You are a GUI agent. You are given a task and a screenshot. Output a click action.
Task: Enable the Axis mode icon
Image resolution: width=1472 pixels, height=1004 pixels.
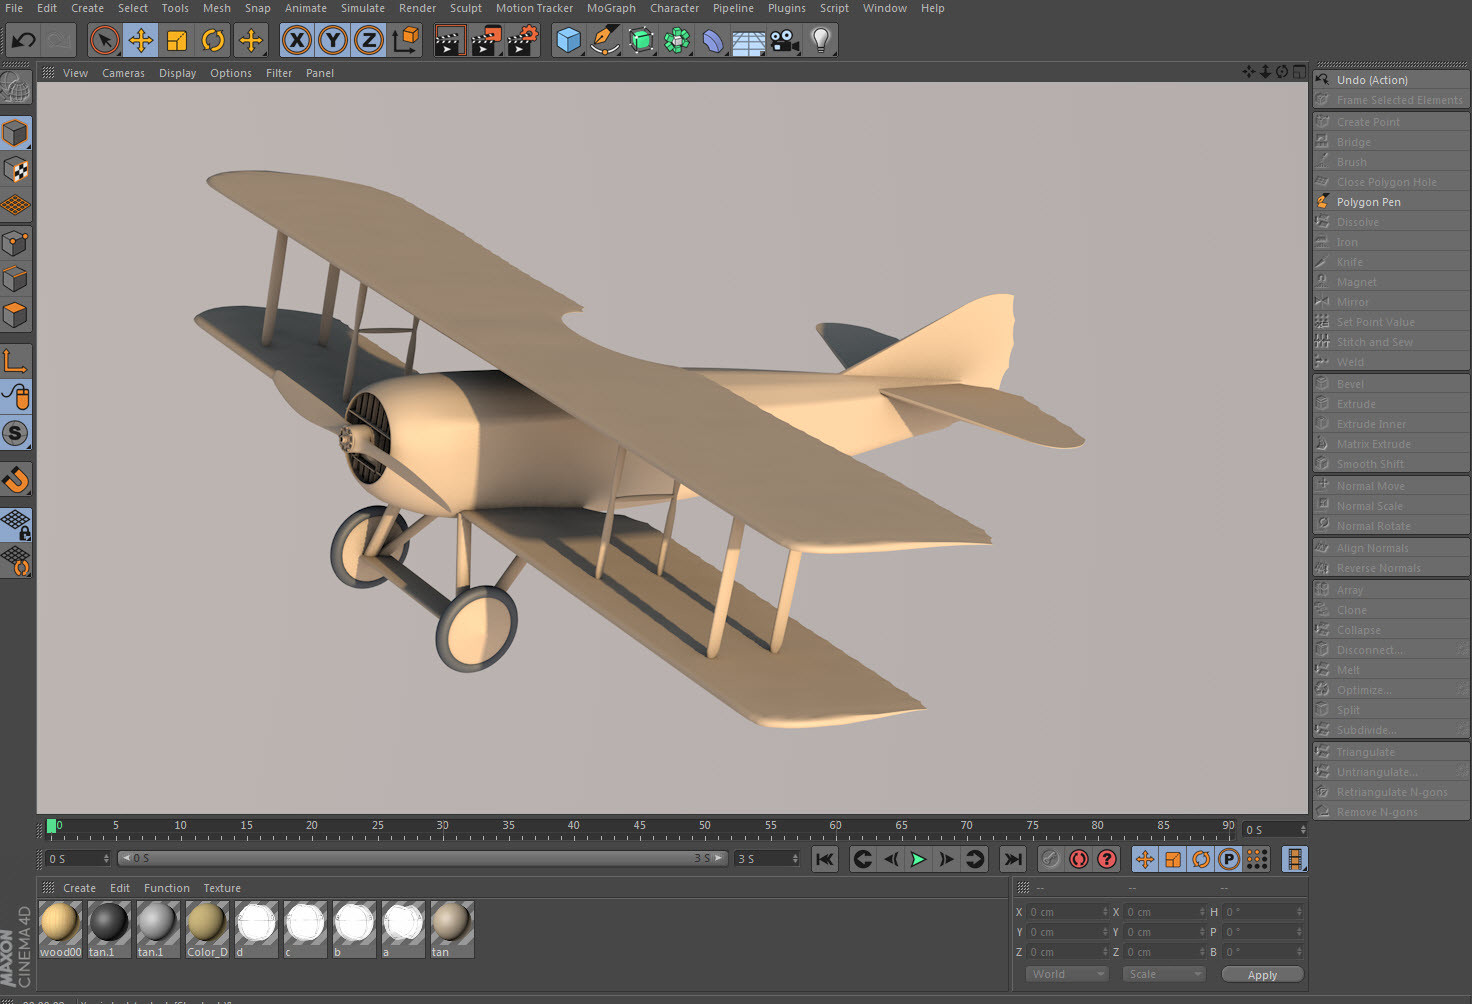(x=15, y=360)
